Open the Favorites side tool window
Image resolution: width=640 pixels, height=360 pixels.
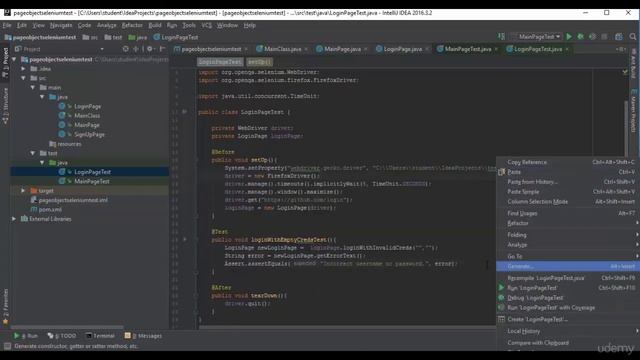tap(5, 306)
